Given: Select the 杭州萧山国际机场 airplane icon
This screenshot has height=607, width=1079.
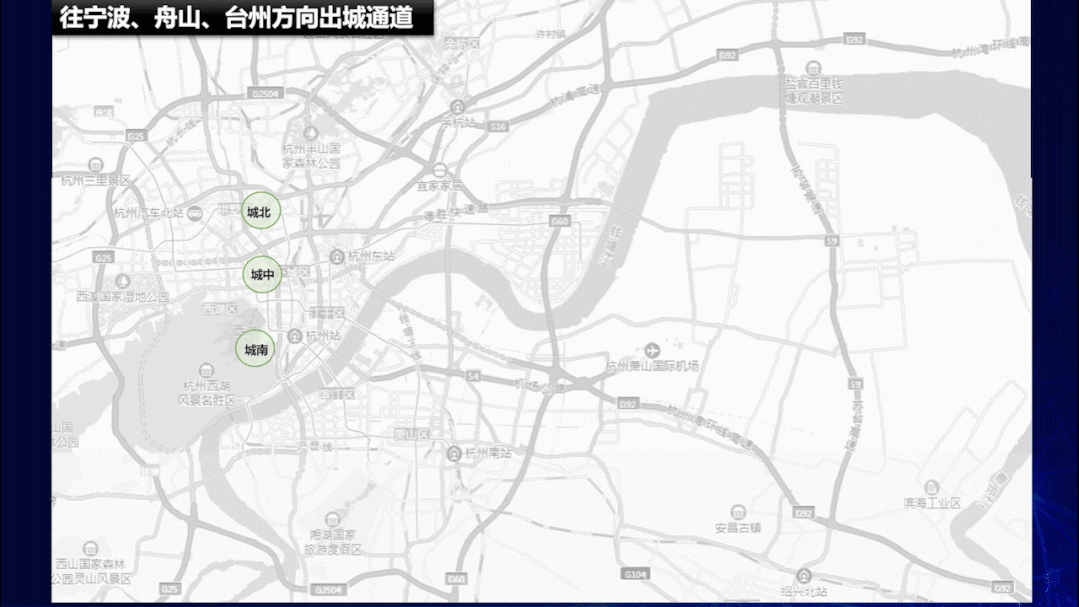Looking at the screenshot, I should [x=652, y=350].
